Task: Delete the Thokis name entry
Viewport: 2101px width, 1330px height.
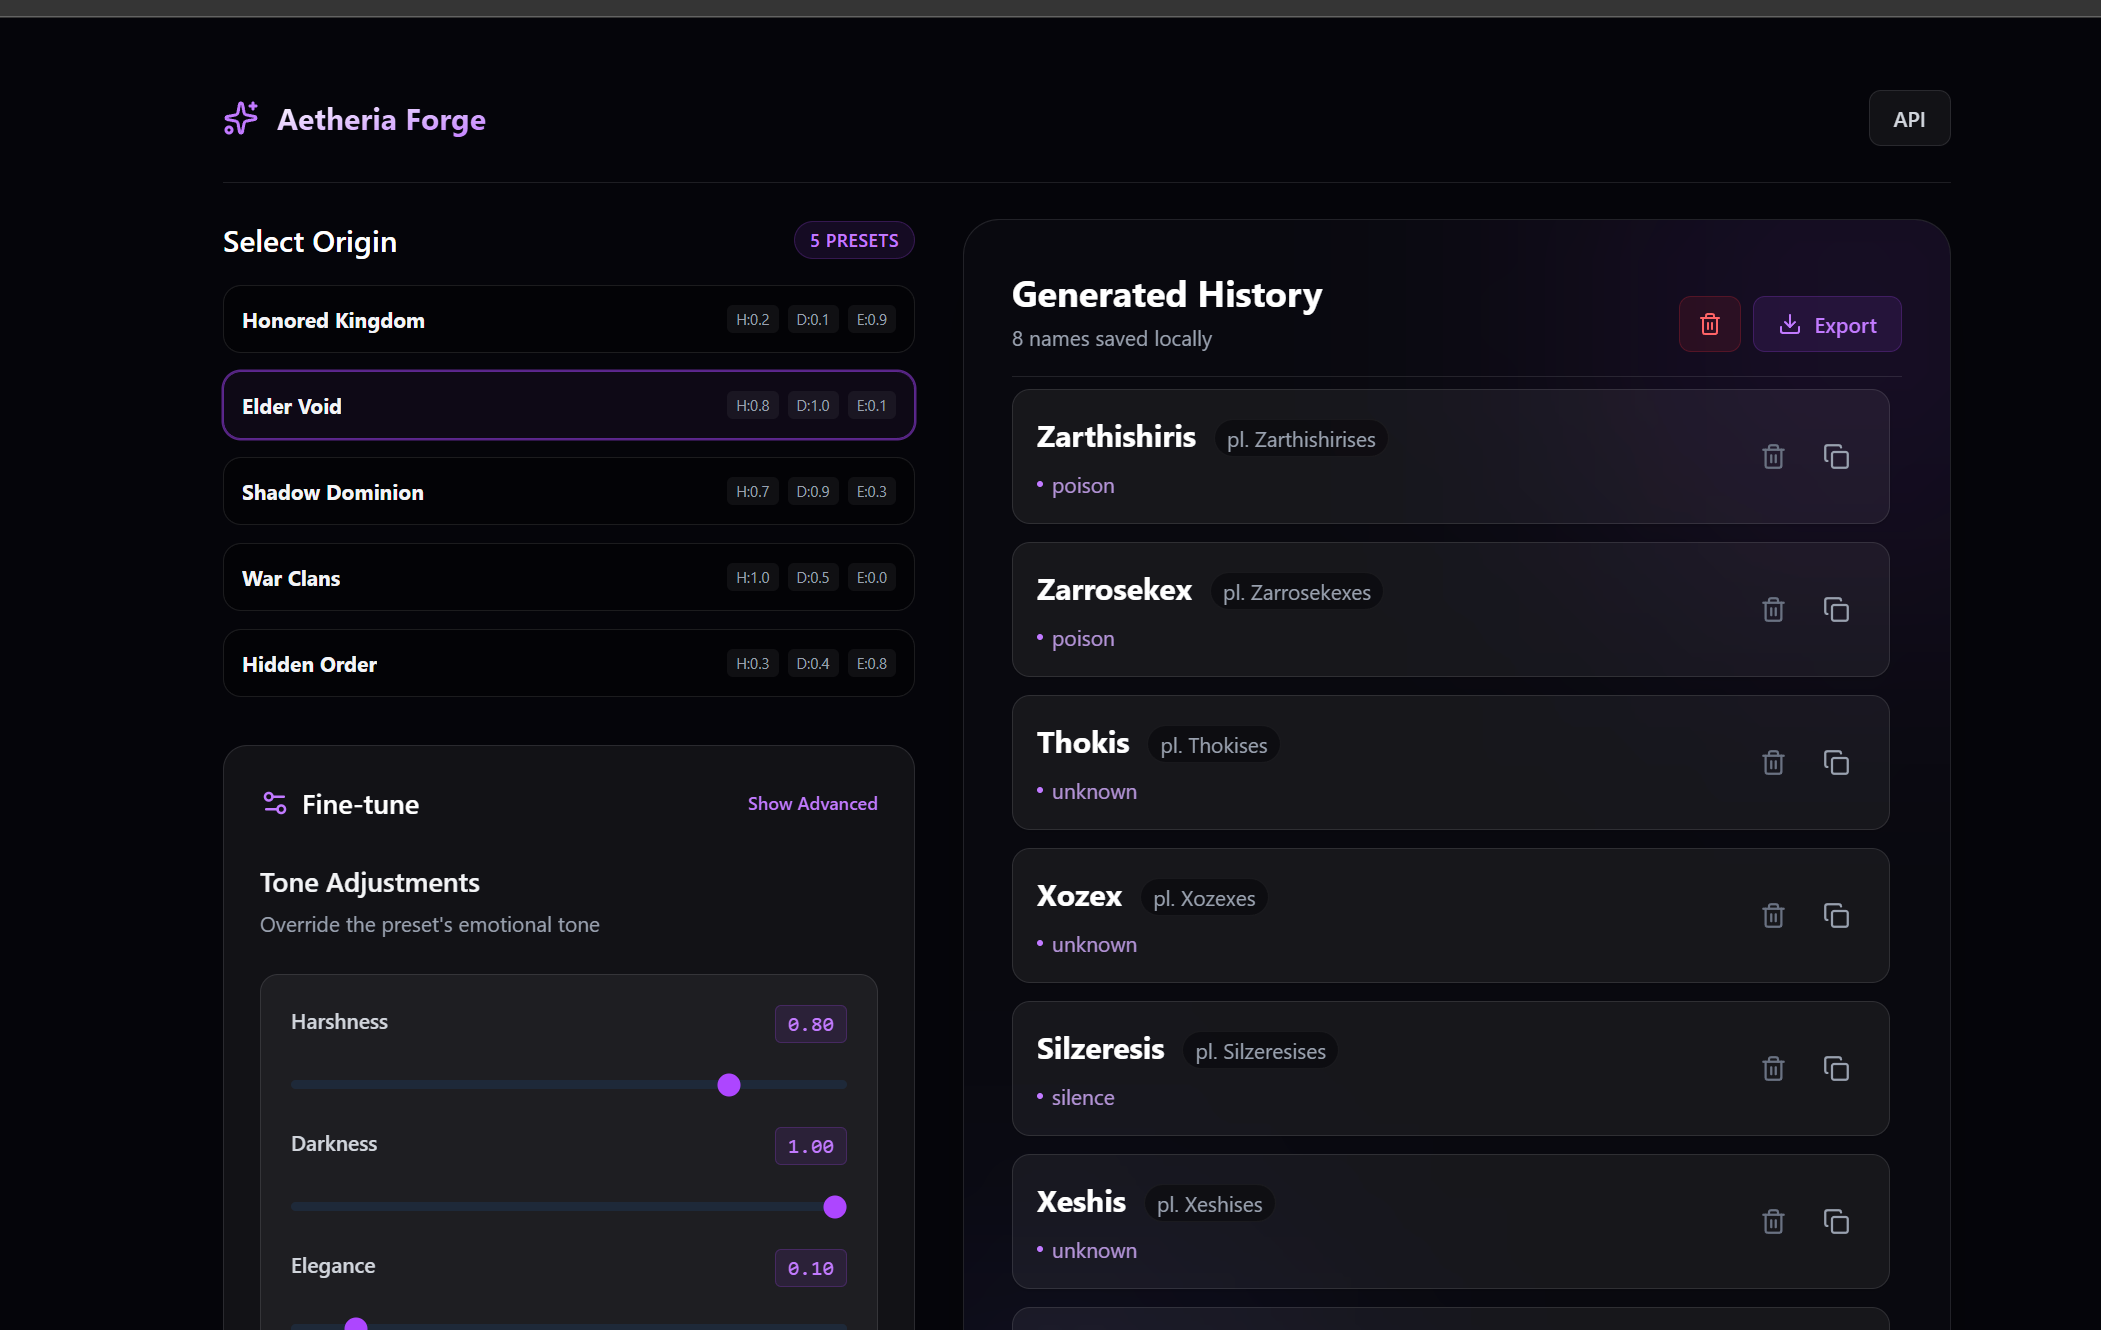Action: coord(1773,763)
